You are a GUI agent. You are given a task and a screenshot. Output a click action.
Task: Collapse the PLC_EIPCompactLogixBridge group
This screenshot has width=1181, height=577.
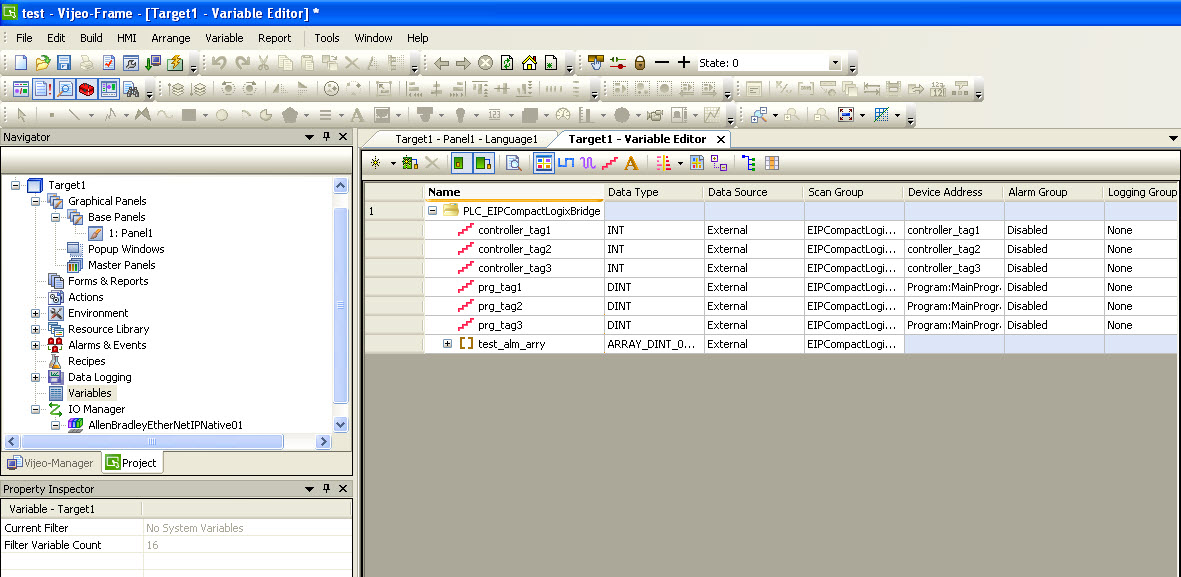(x=433, y=211)
